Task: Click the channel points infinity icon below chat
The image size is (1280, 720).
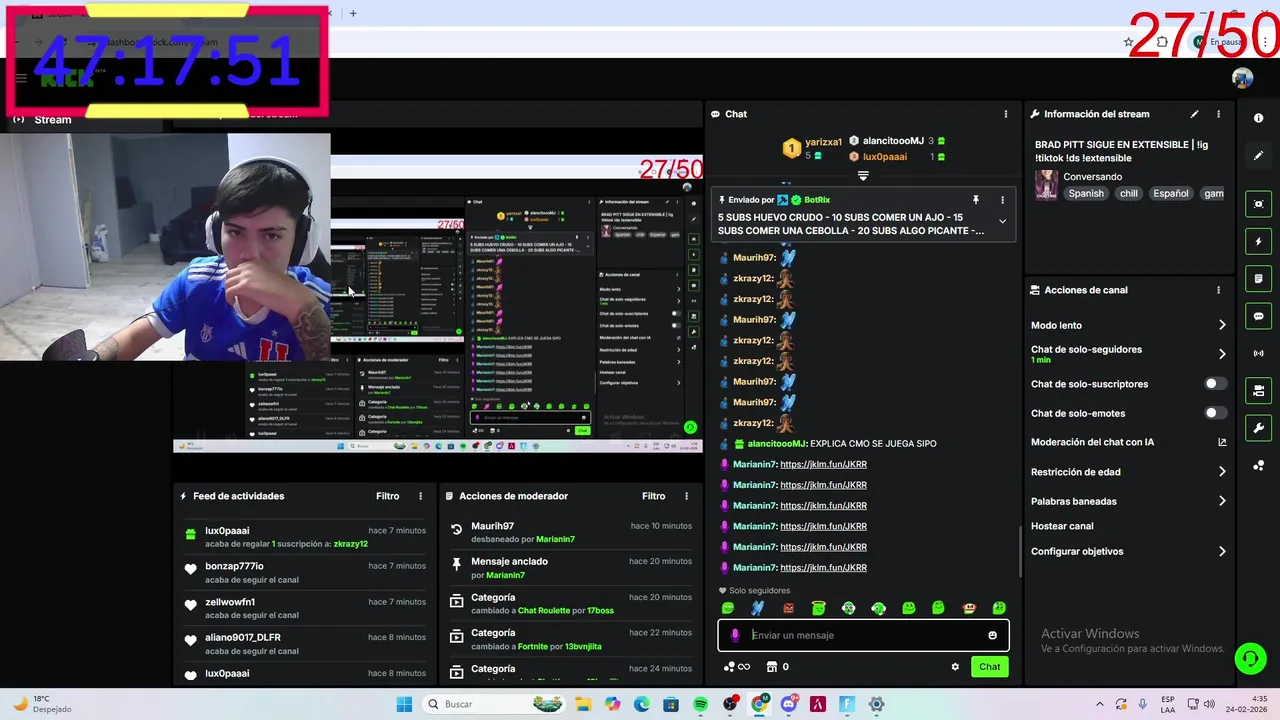Action: 737,667
